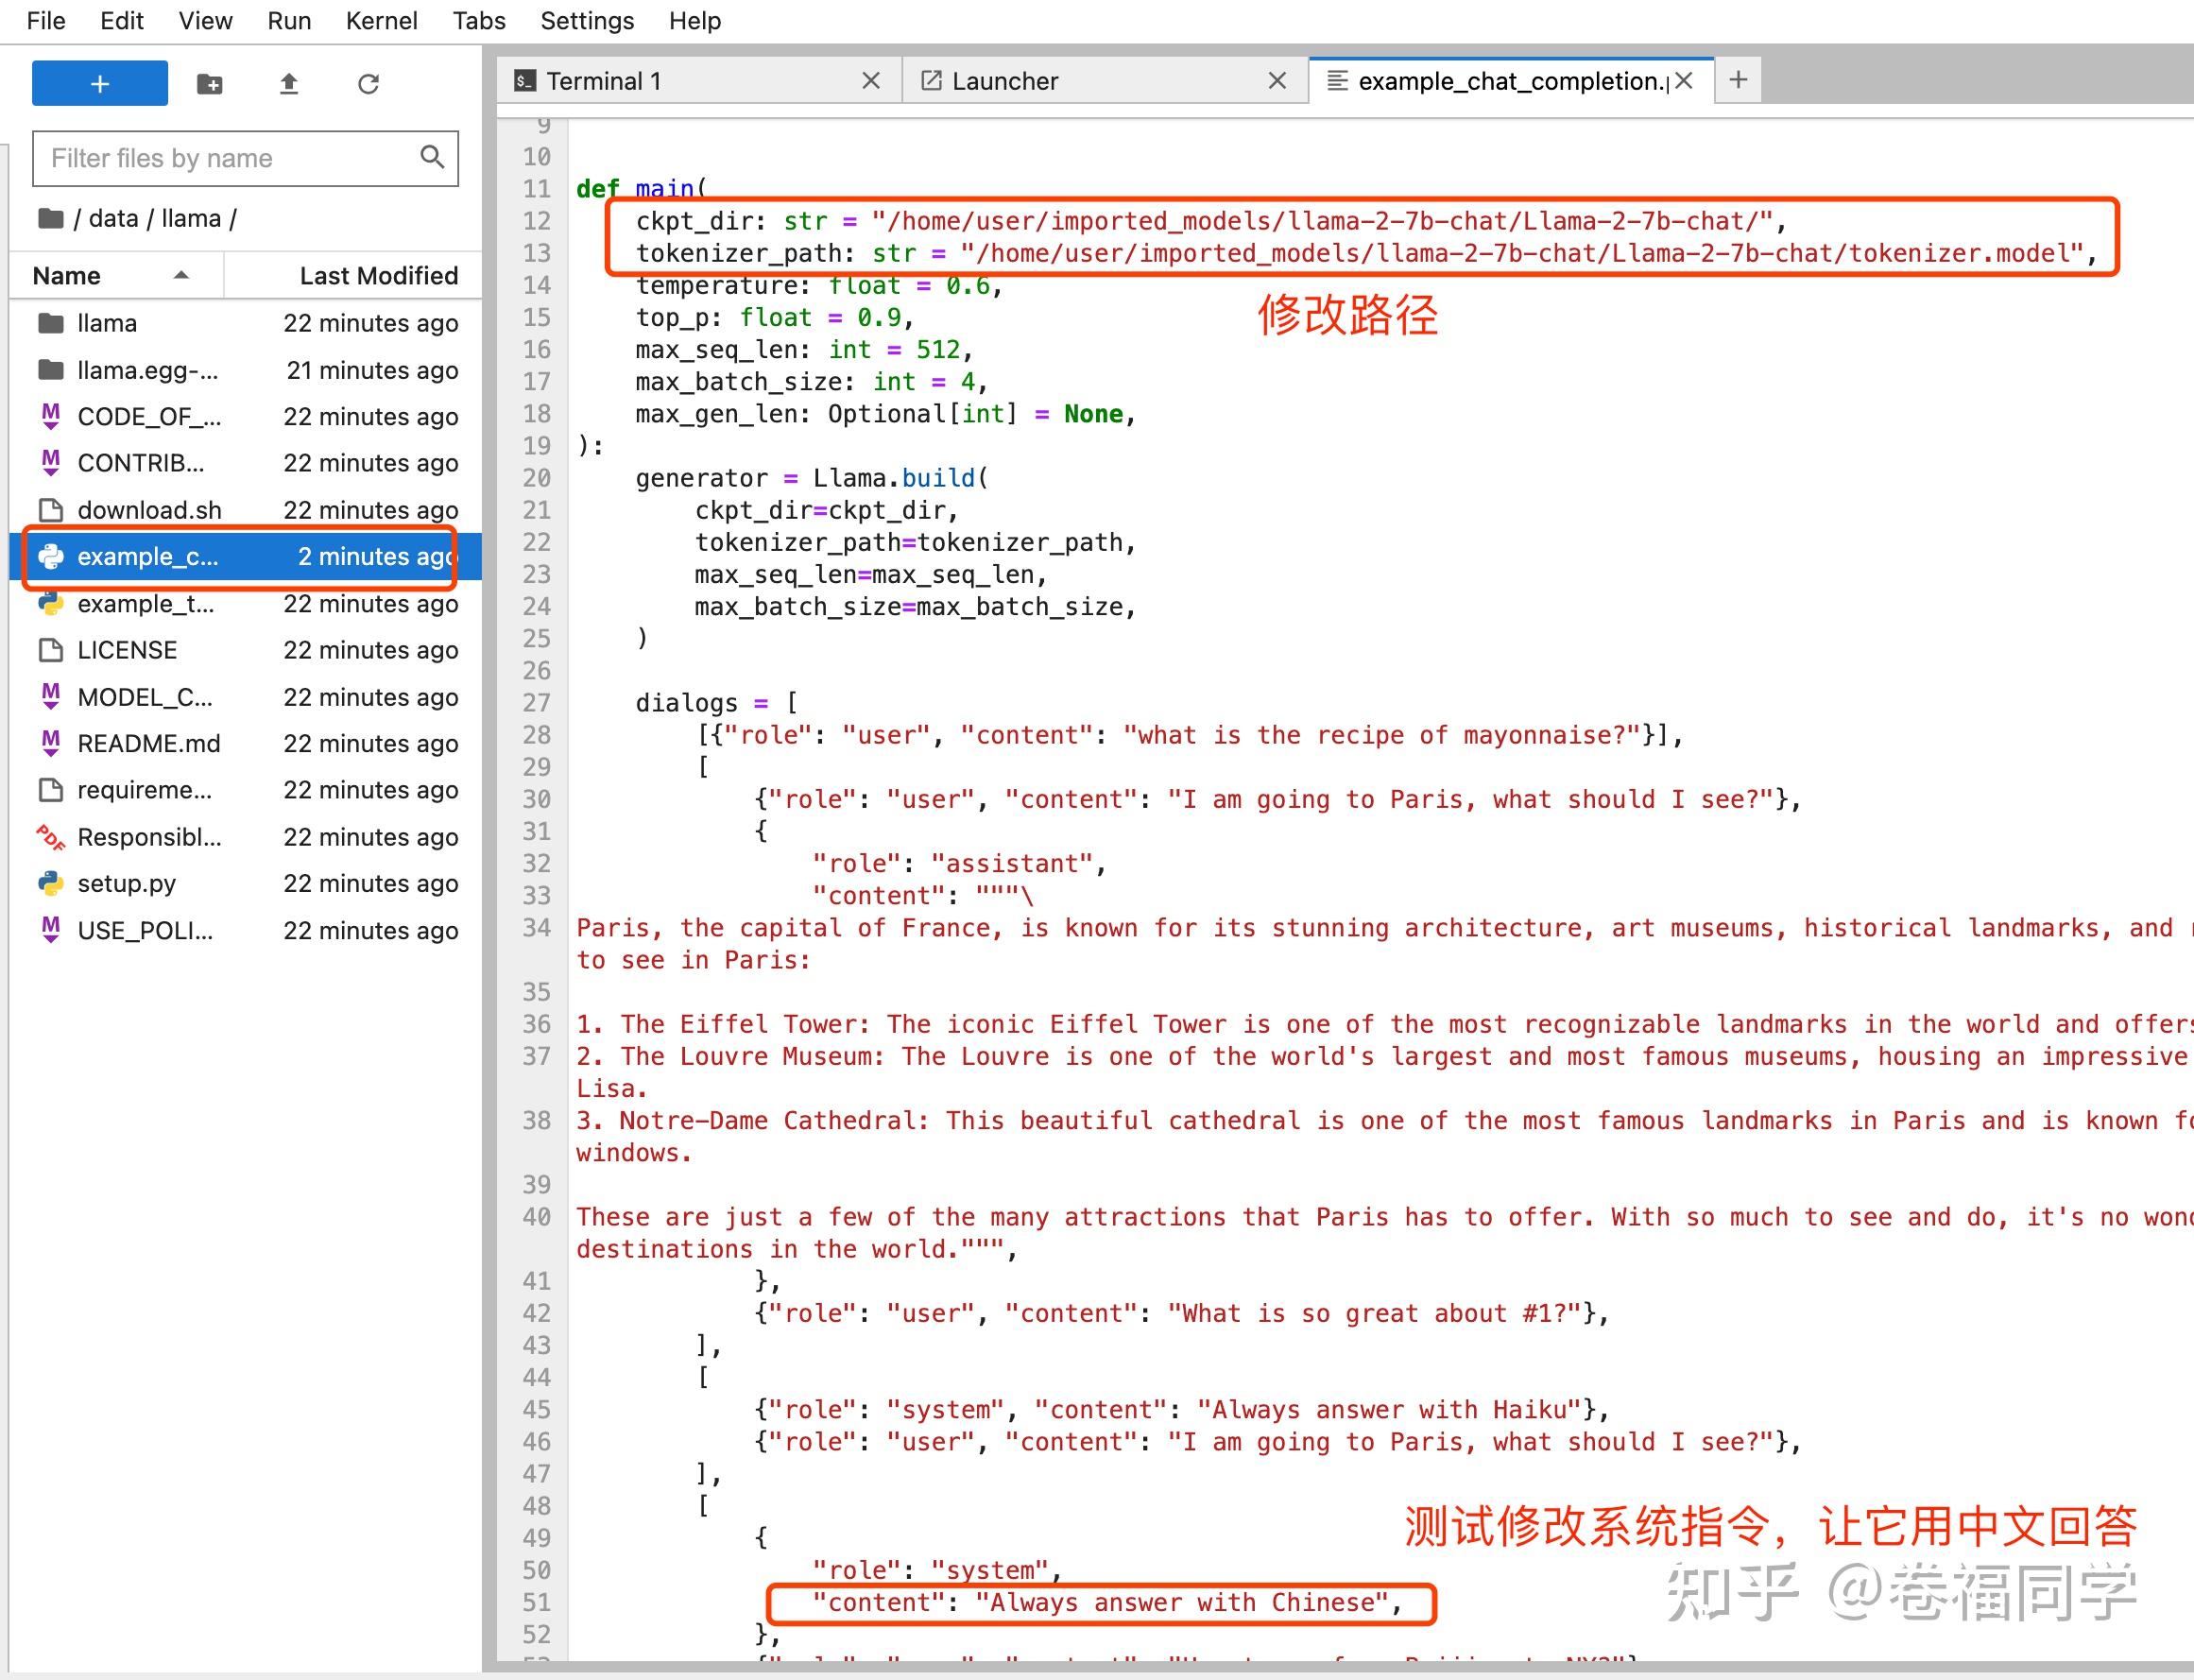This screenshot has width=2194, height=1680.
Task: Close the example_chat_completion tab
Action: (x=1684, y=81)
